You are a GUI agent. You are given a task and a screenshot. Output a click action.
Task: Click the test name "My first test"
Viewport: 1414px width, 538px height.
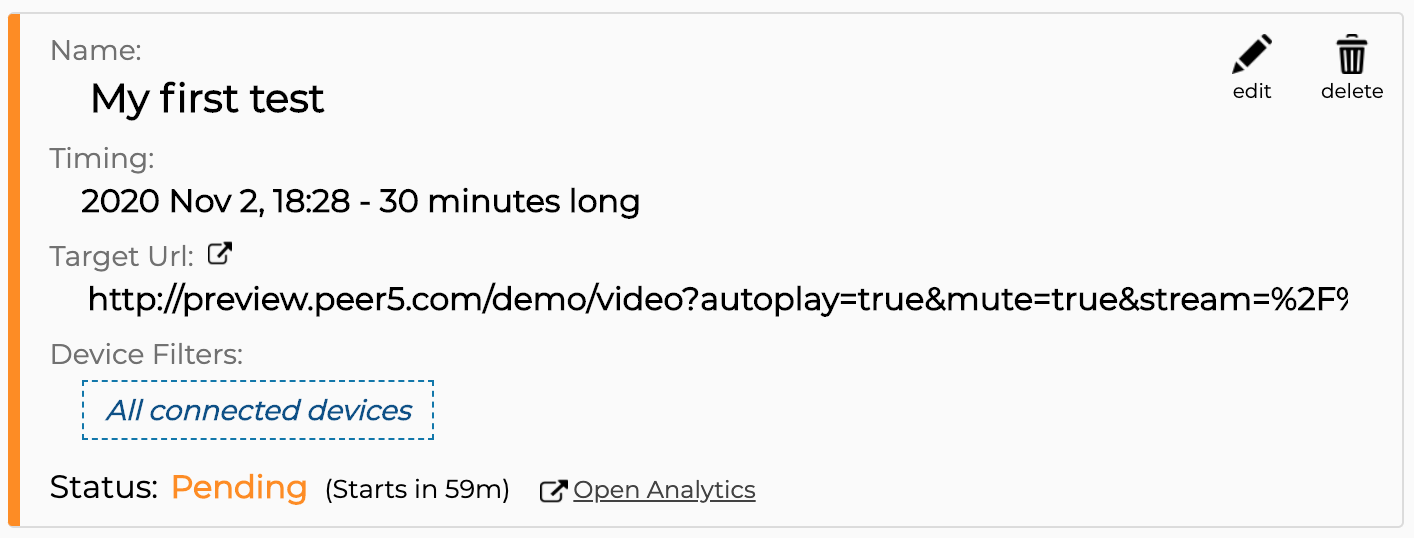[x=207, y=98]
